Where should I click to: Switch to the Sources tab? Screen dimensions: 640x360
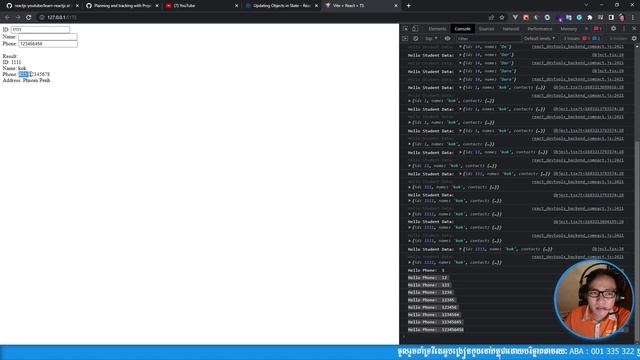[x=486, y=29]
